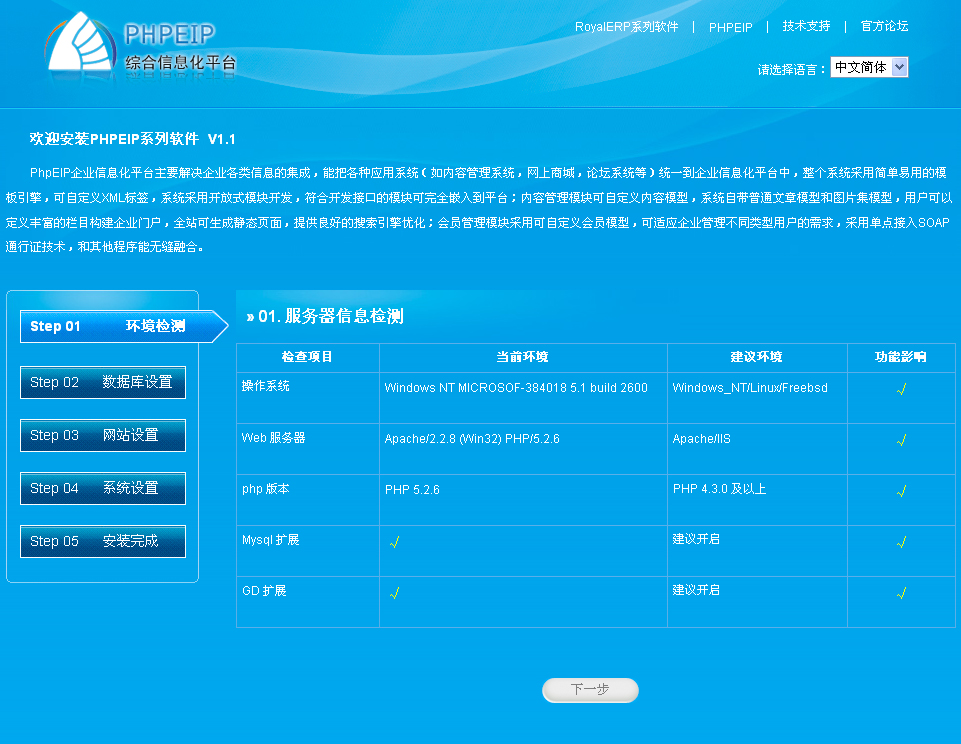Click the 操作系统 row's 功能影响 checkmark

tap(902, 389)
